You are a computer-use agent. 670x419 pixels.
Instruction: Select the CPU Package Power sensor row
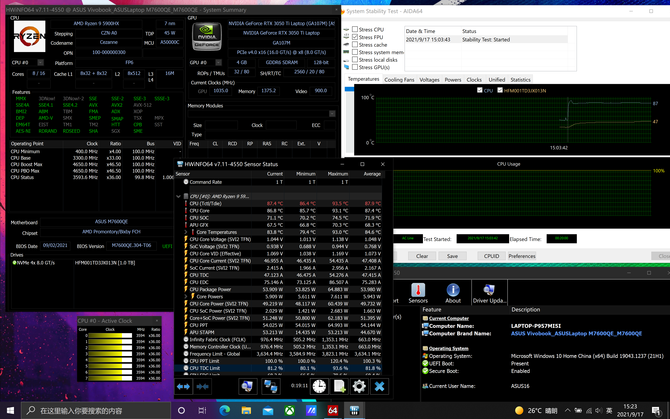[x=278, y=289]
